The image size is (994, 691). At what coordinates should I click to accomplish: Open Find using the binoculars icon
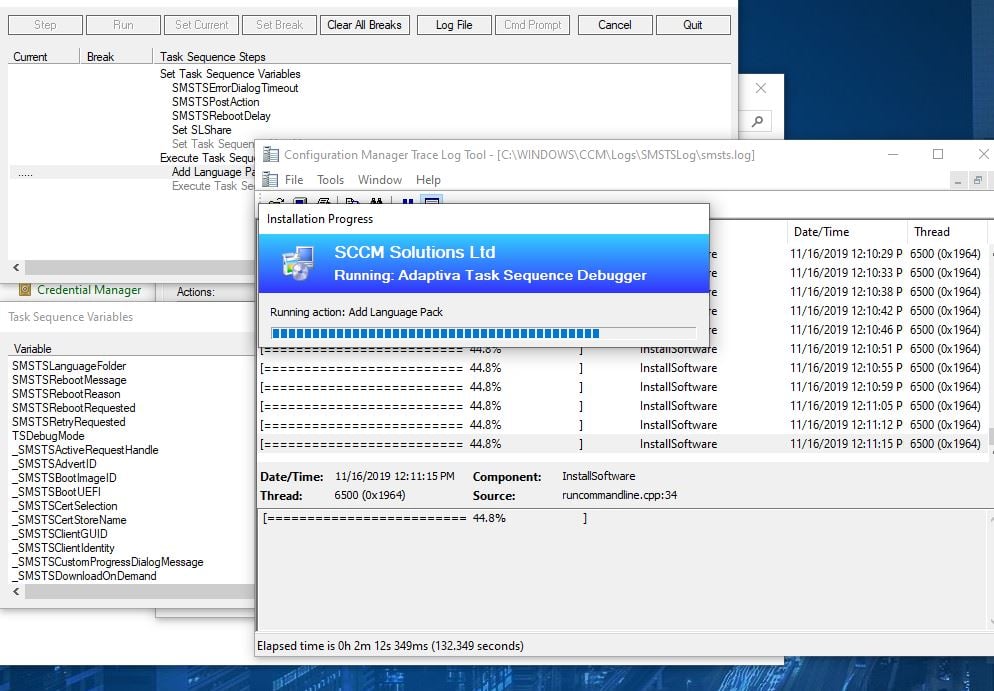[377, 202]
